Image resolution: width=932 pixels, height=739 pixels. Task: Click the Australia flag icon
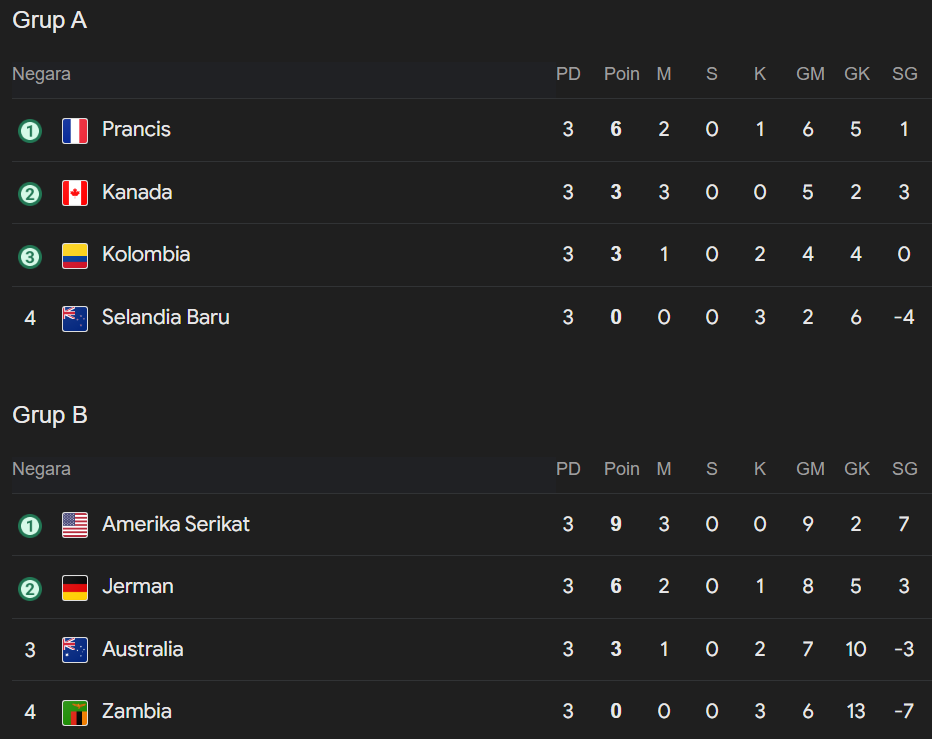click(75, 650)
